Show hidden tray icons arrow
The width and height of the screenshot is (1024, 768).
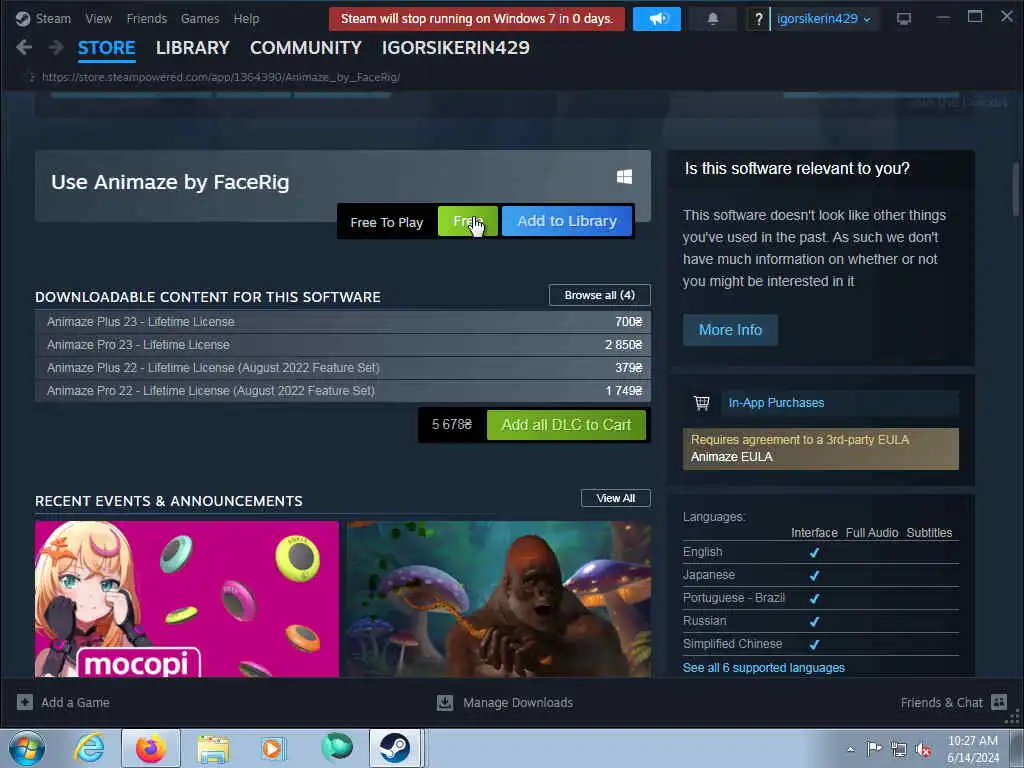click(x=850, y=749)
